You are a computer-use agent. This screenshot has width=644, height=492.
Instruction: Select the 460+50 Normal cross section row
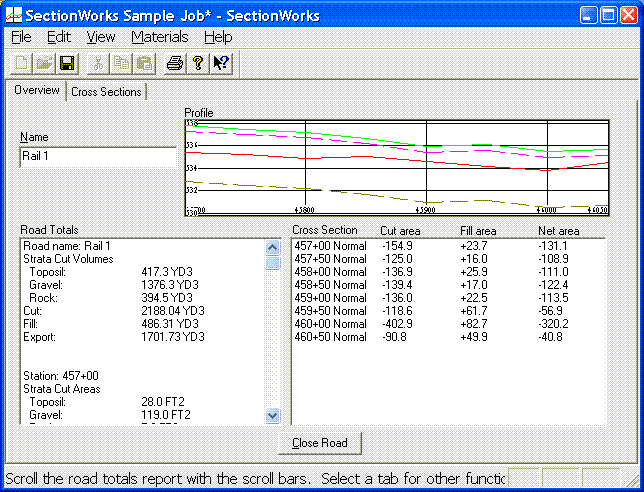coord(448,337)
